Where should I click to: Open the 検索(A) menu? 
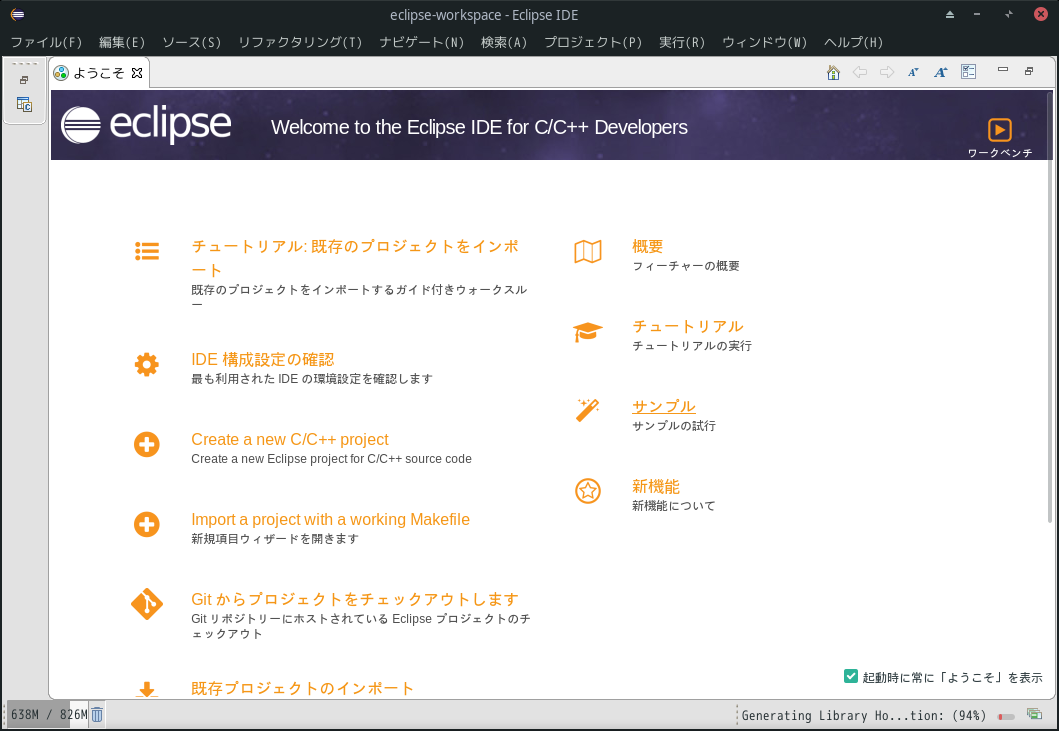pyautogui.click(x=503, y=42)
